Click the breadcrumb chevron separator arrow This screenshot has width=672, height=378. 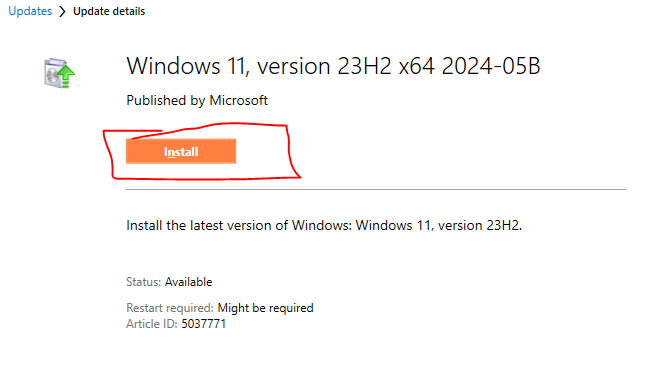63,11
